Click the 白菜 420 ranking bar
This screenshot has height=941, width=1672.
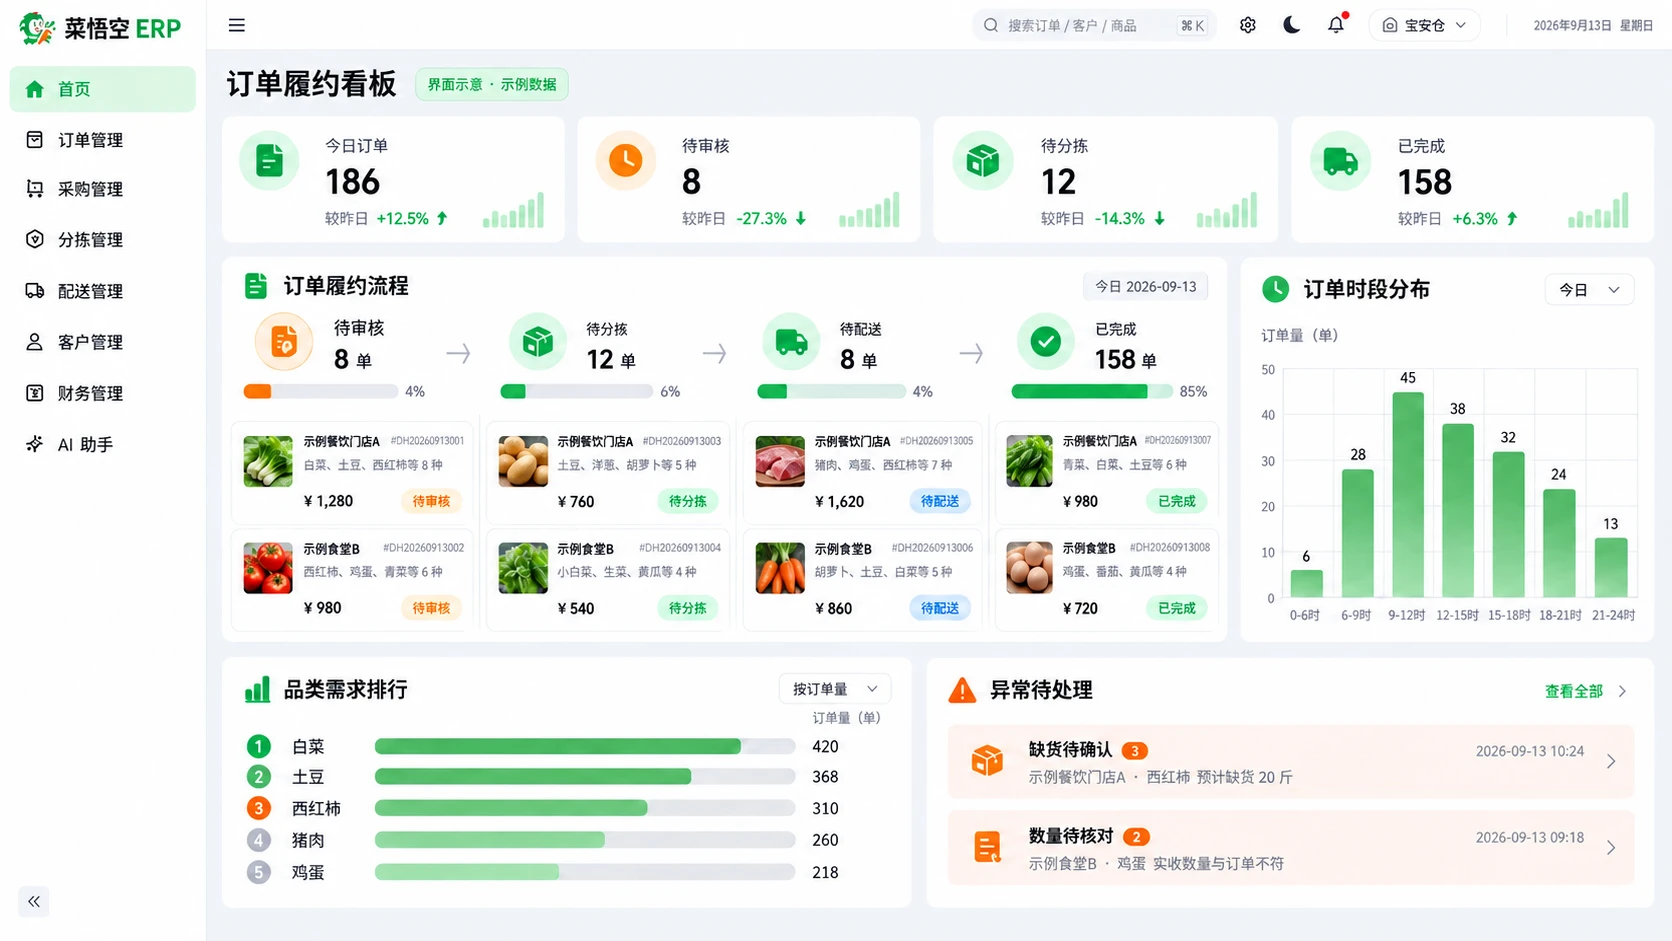pos(585,746)
